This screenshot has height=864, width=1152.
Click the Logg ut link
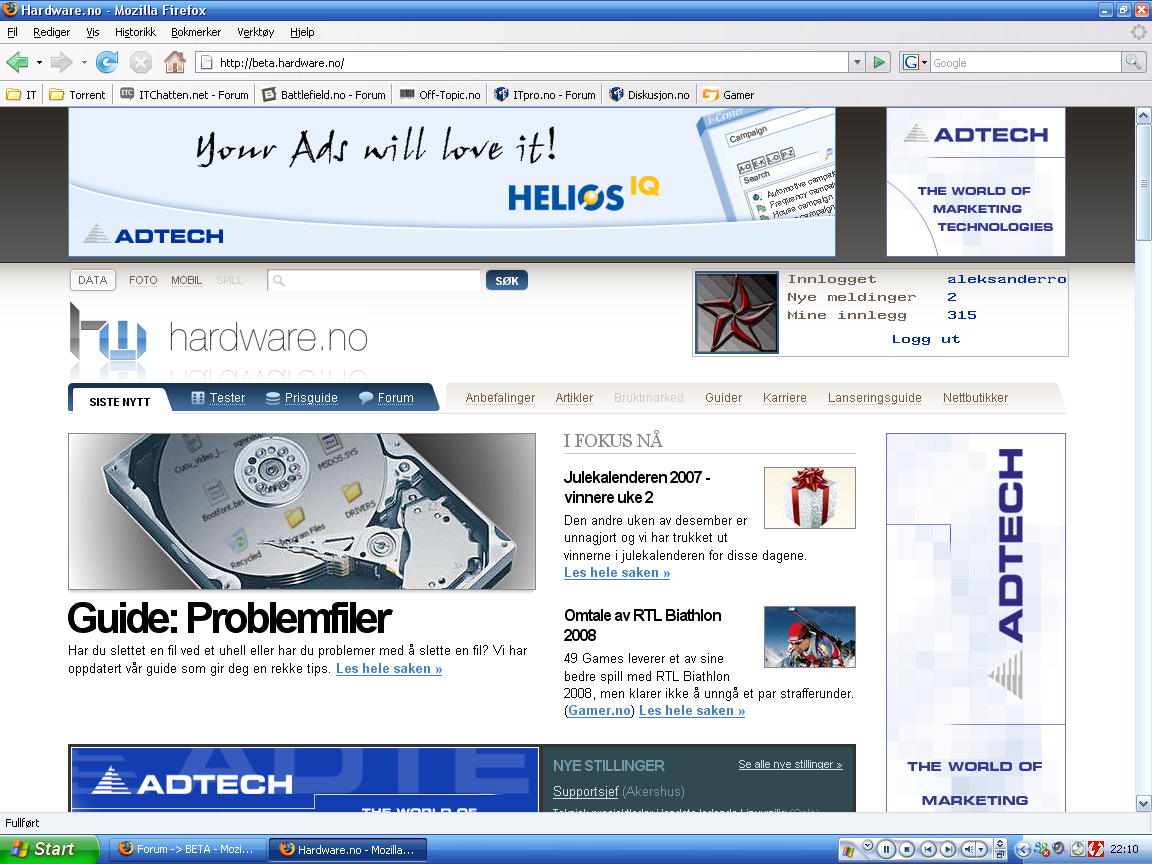(x=926, y=339)
